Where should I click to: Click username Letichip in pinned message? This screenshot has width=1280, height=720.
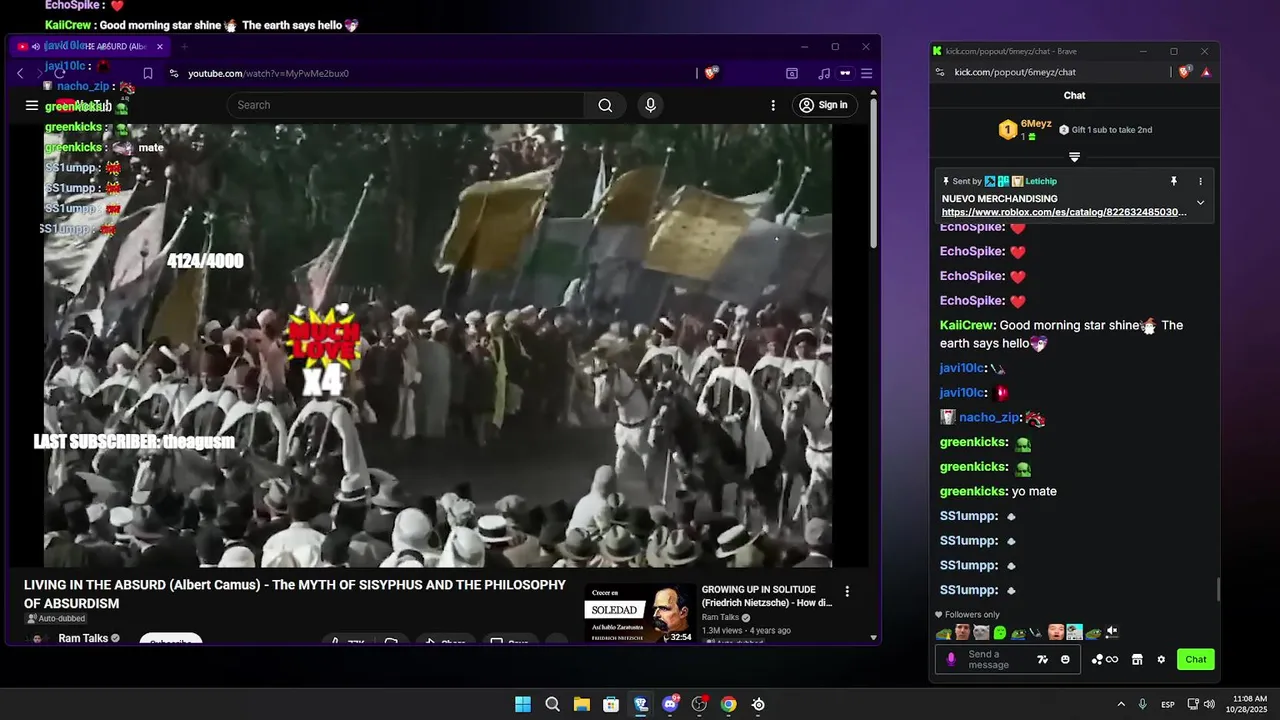coord(1041,181)
